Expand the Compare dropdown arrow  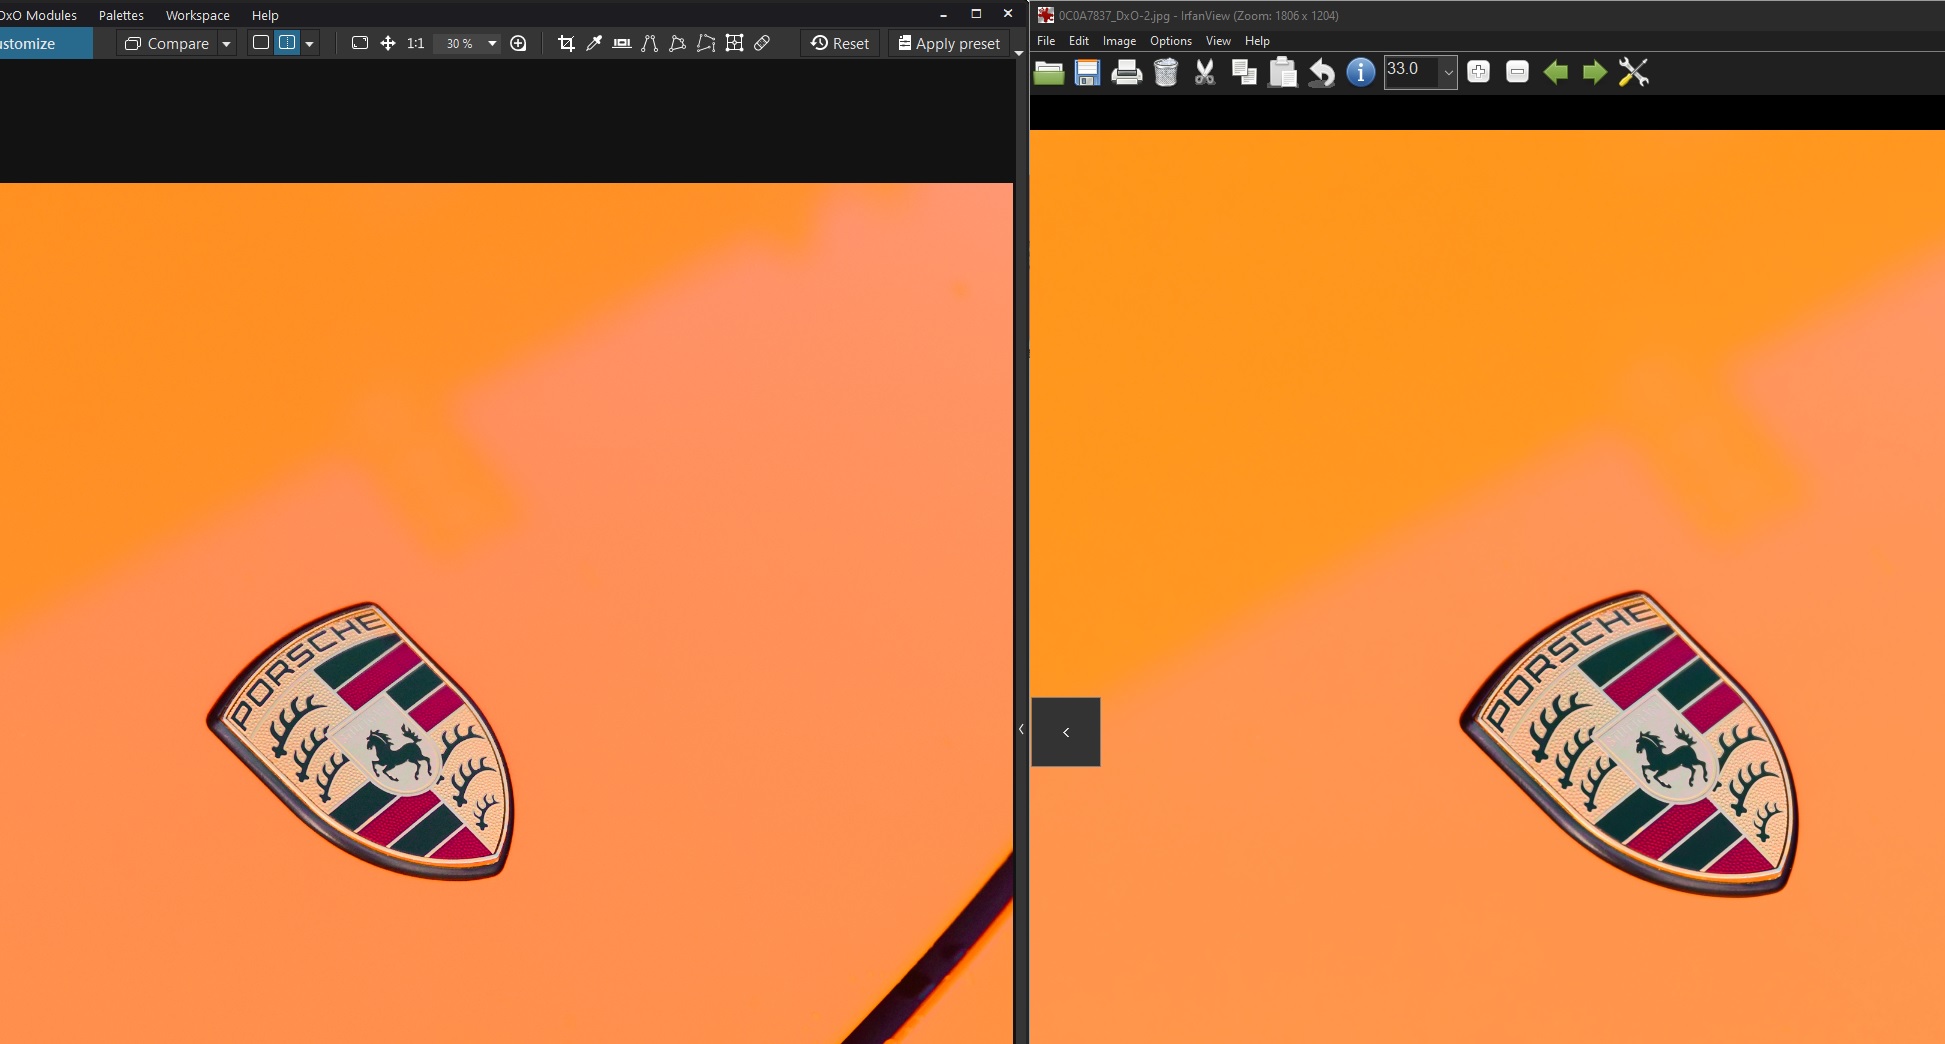227,44
